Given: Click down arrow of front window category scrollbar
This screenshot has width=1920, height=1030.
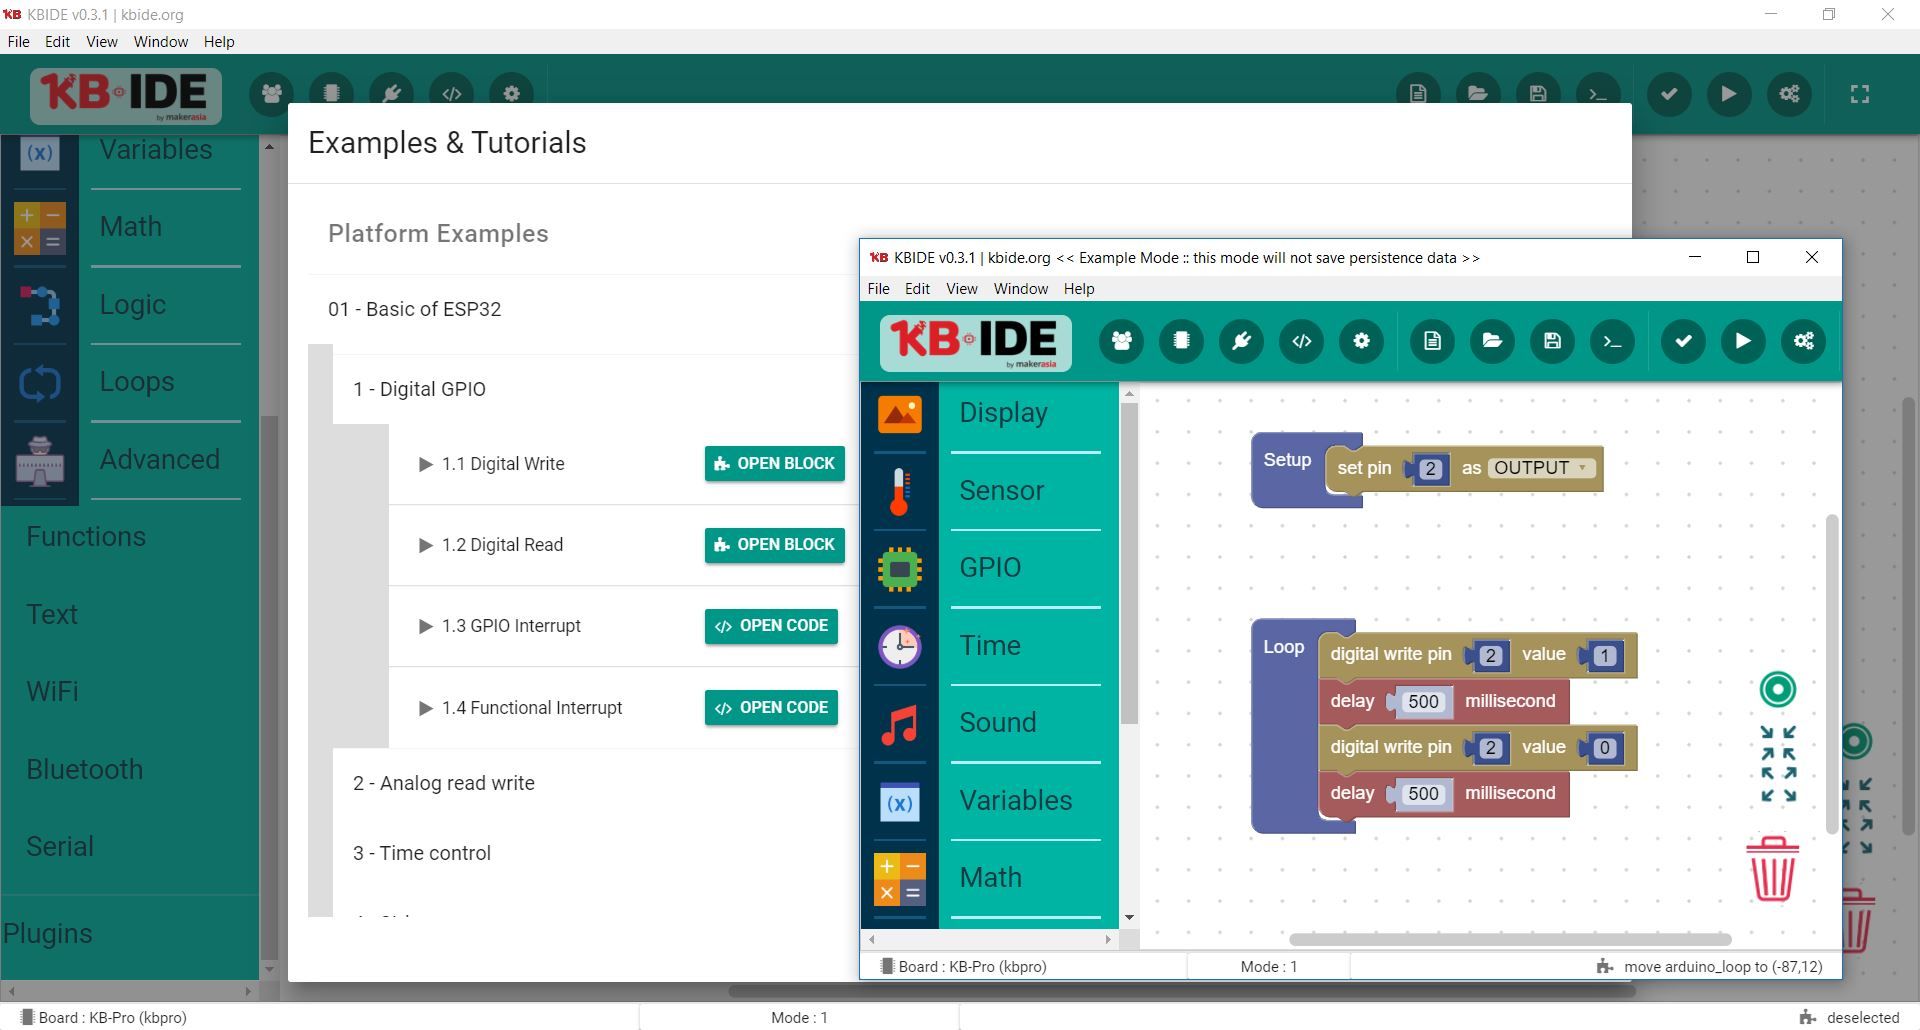Looking at the screenshot, I should [x=1129, y=917].
